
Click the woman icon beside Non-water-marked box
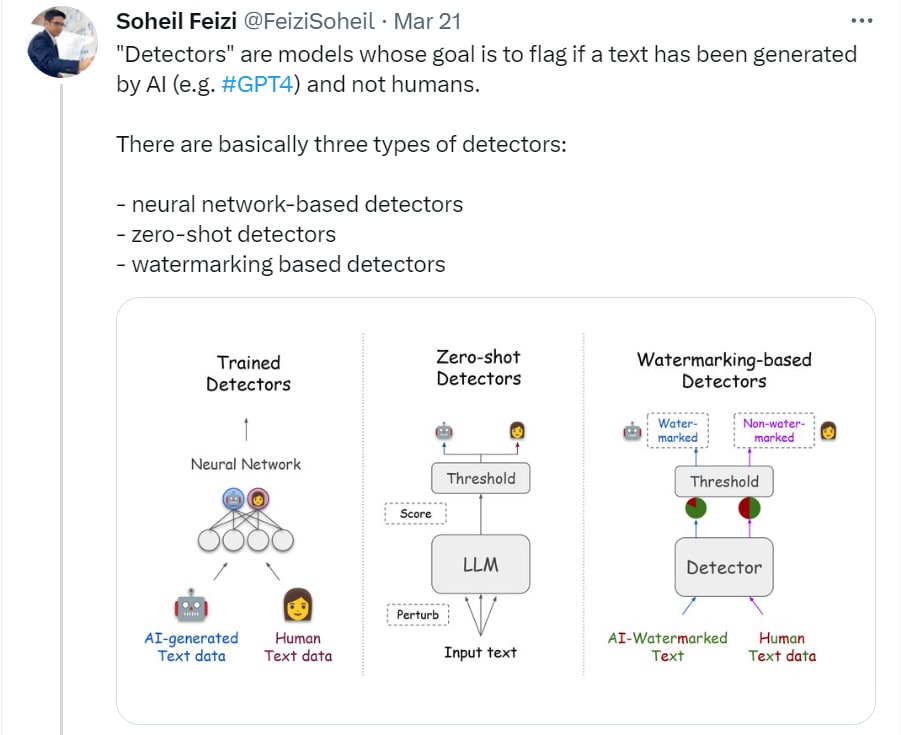828,431
